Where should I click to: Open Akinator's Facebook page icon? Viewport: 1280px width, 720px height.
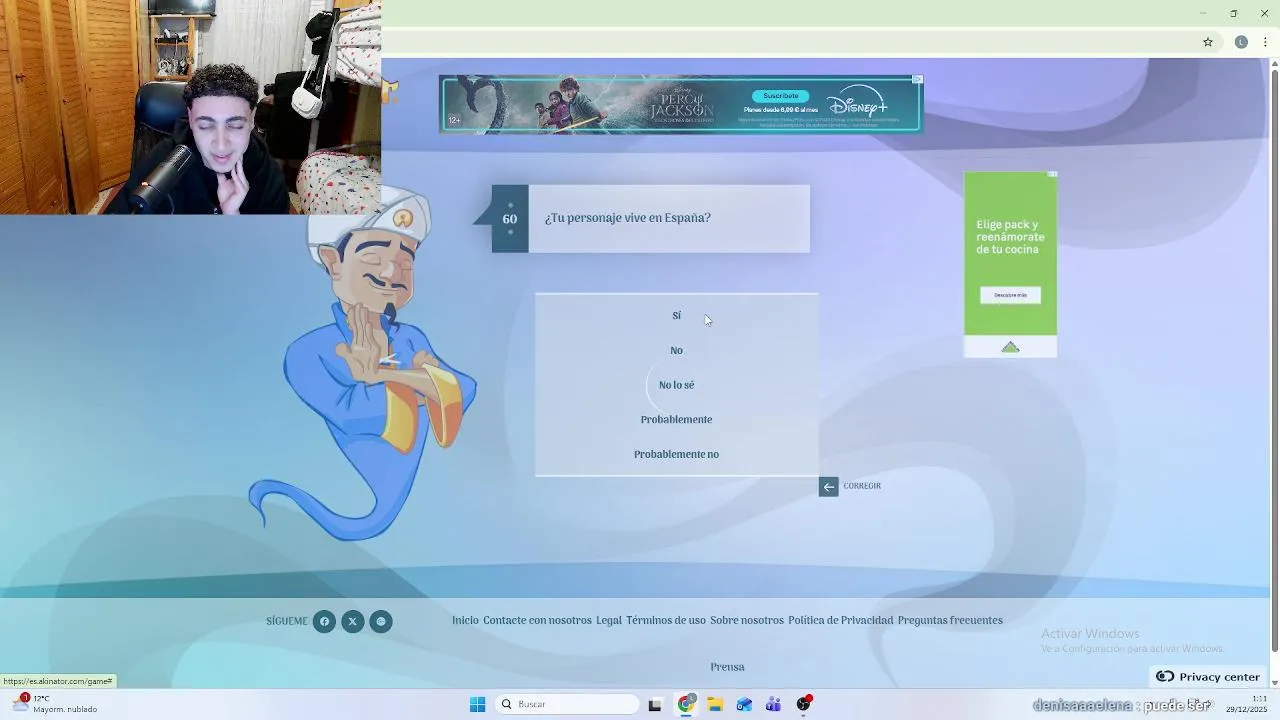click(x=324, y=622)
